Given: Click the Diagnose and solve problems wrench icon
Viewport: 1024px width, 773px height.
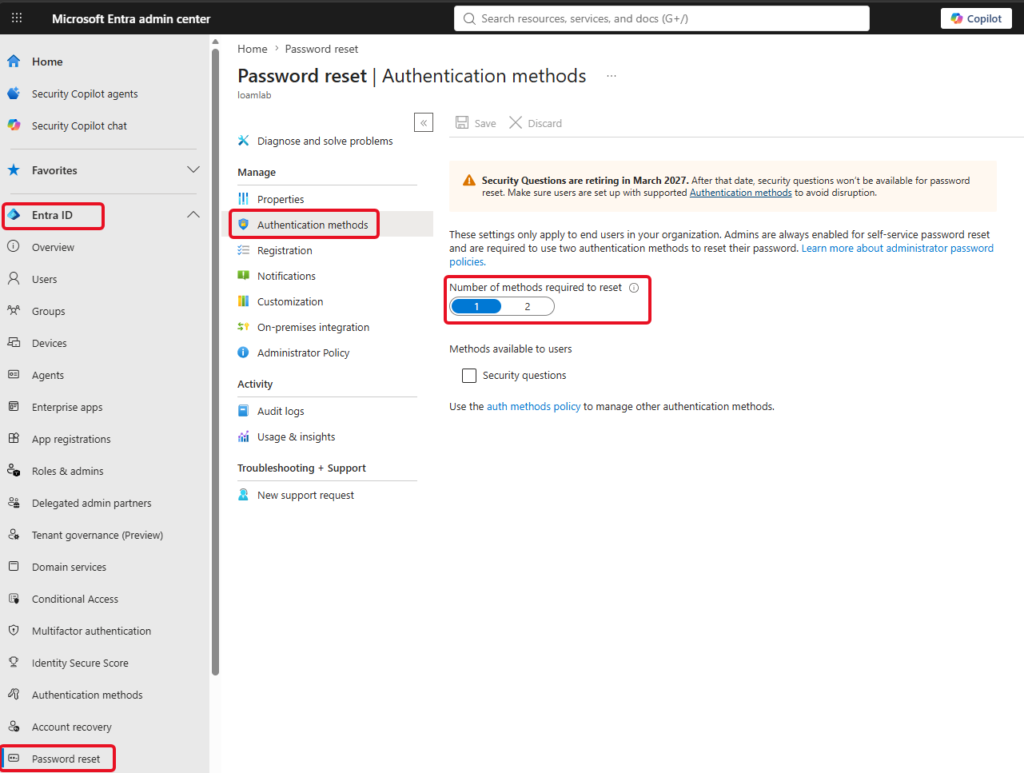Looking at the screenshot, I should [x=244, y=140].
